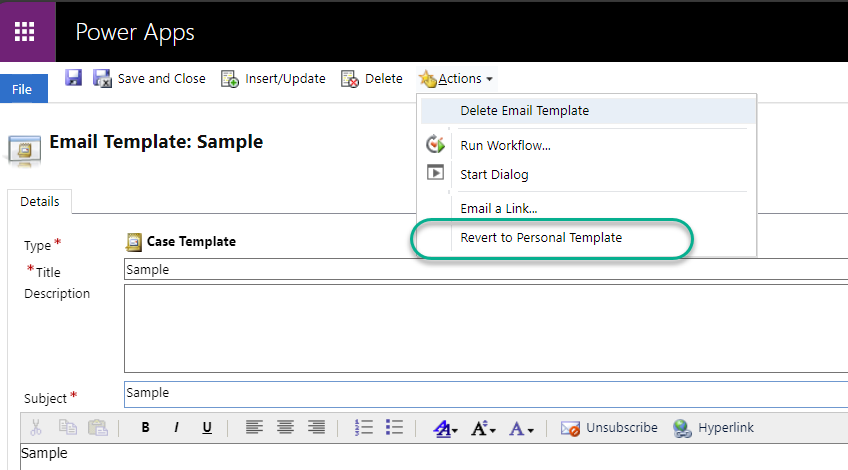This screenshot has width=848, height=470.
Task: Click the Actions star icon
Action: point(427,79)
